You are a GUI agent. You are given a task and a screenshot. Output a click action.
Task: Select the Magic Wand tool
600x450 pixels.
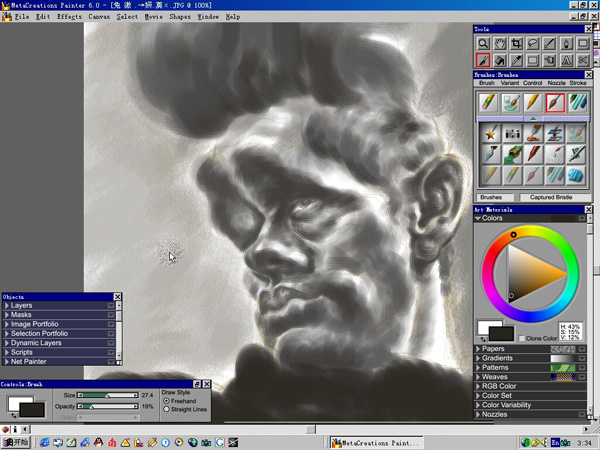550,44
